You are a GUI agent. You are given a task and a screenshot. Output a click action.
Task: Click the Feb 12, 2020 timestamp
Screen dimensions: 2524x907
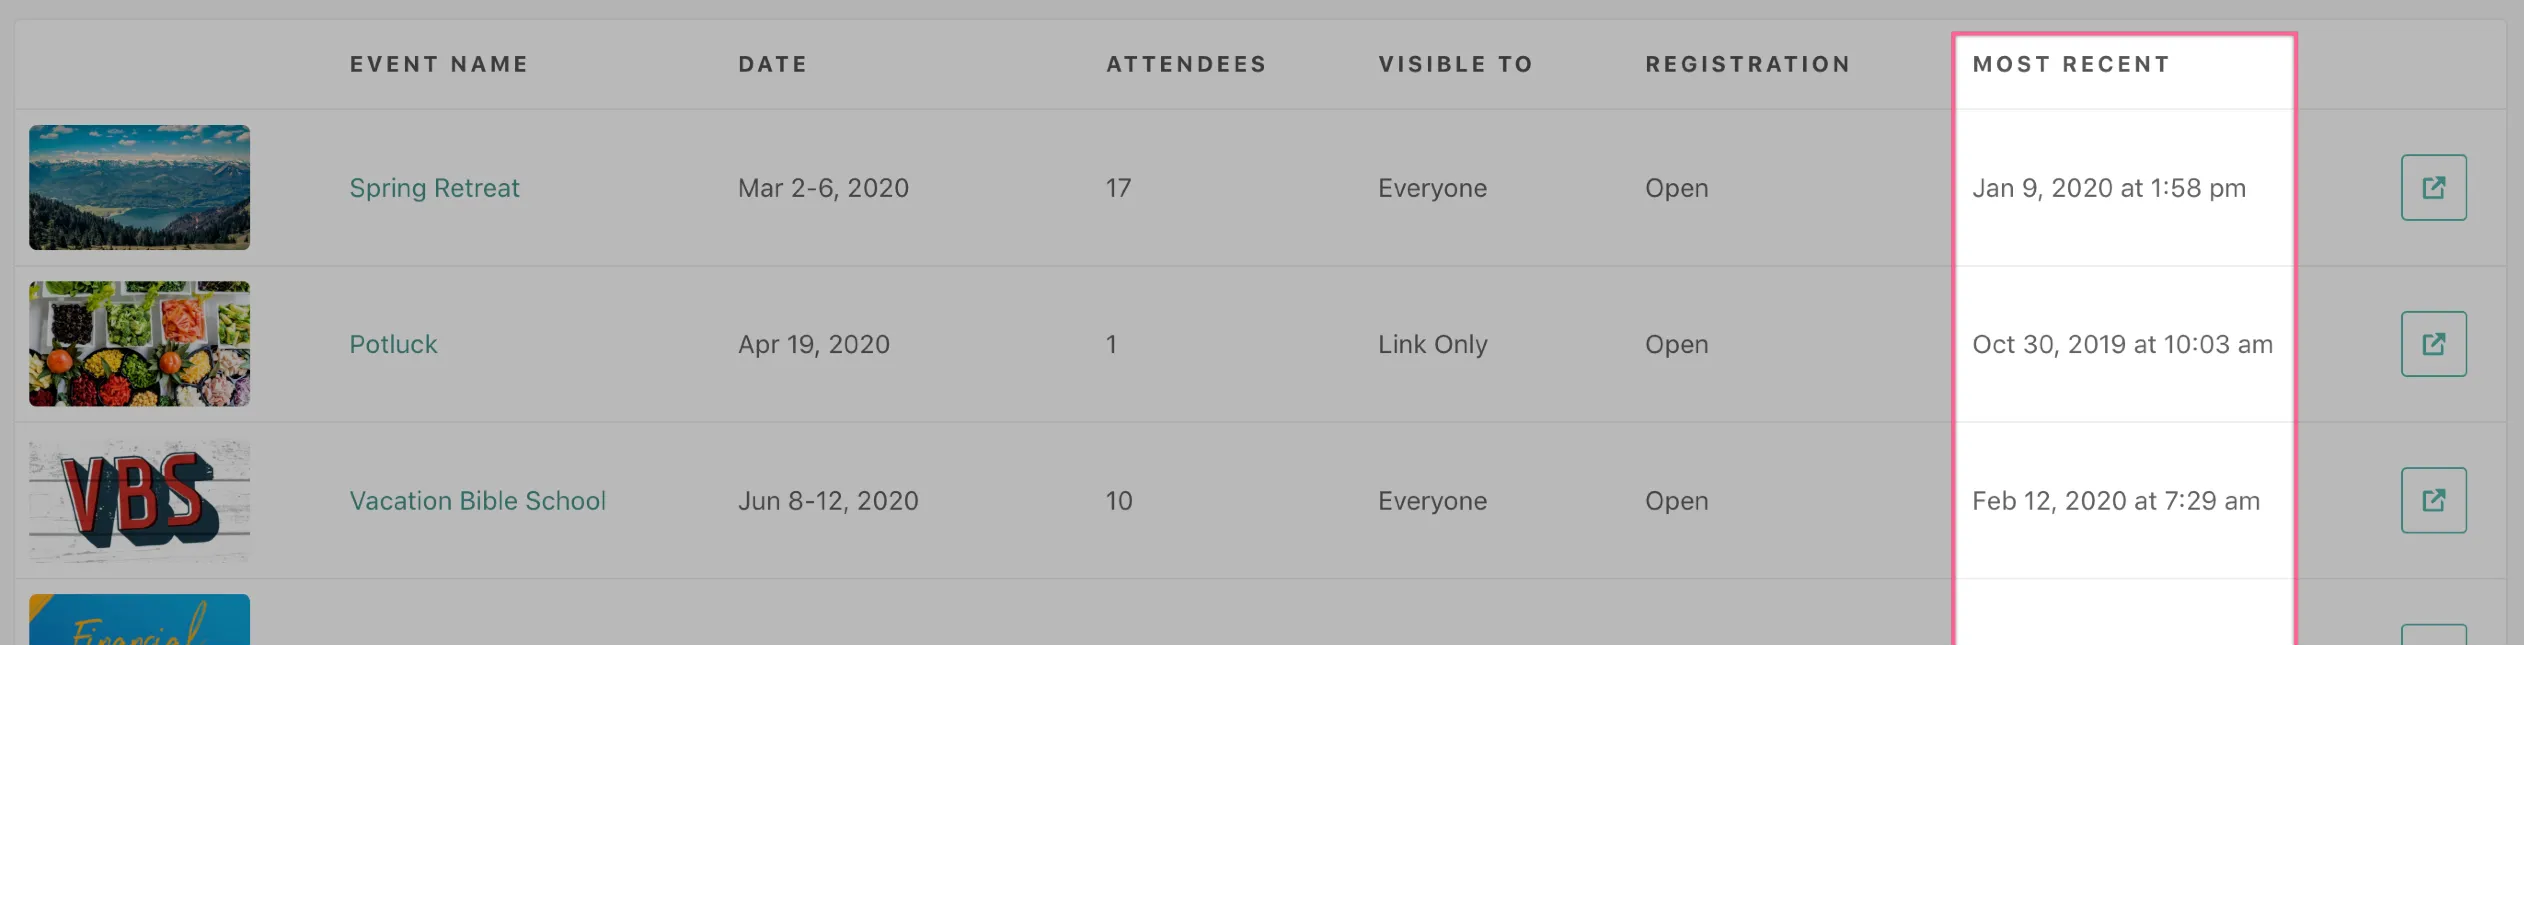click(x=2115, y=500)
